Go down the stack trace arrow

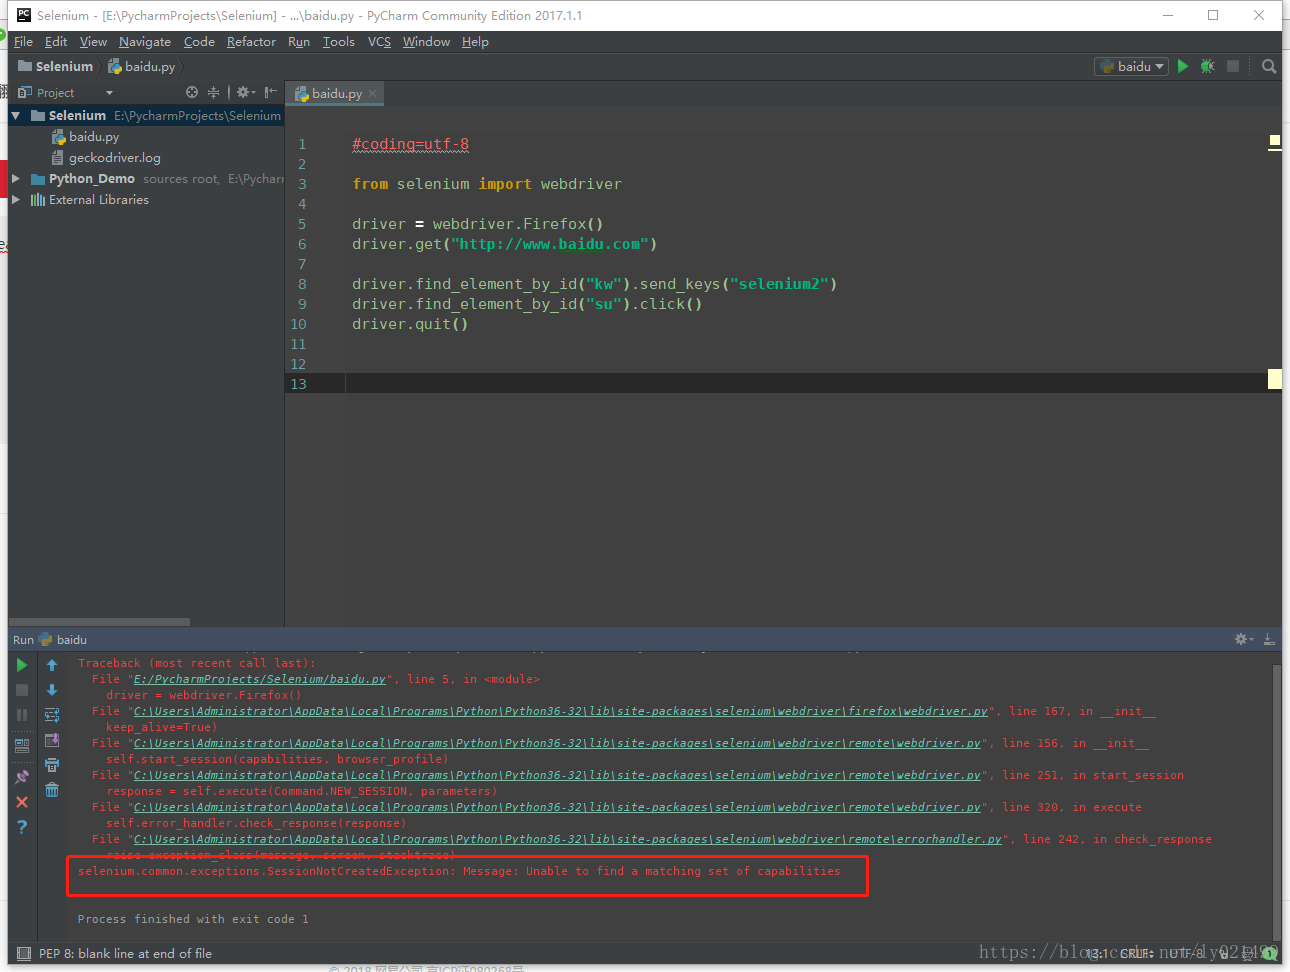tap(52, 690)
